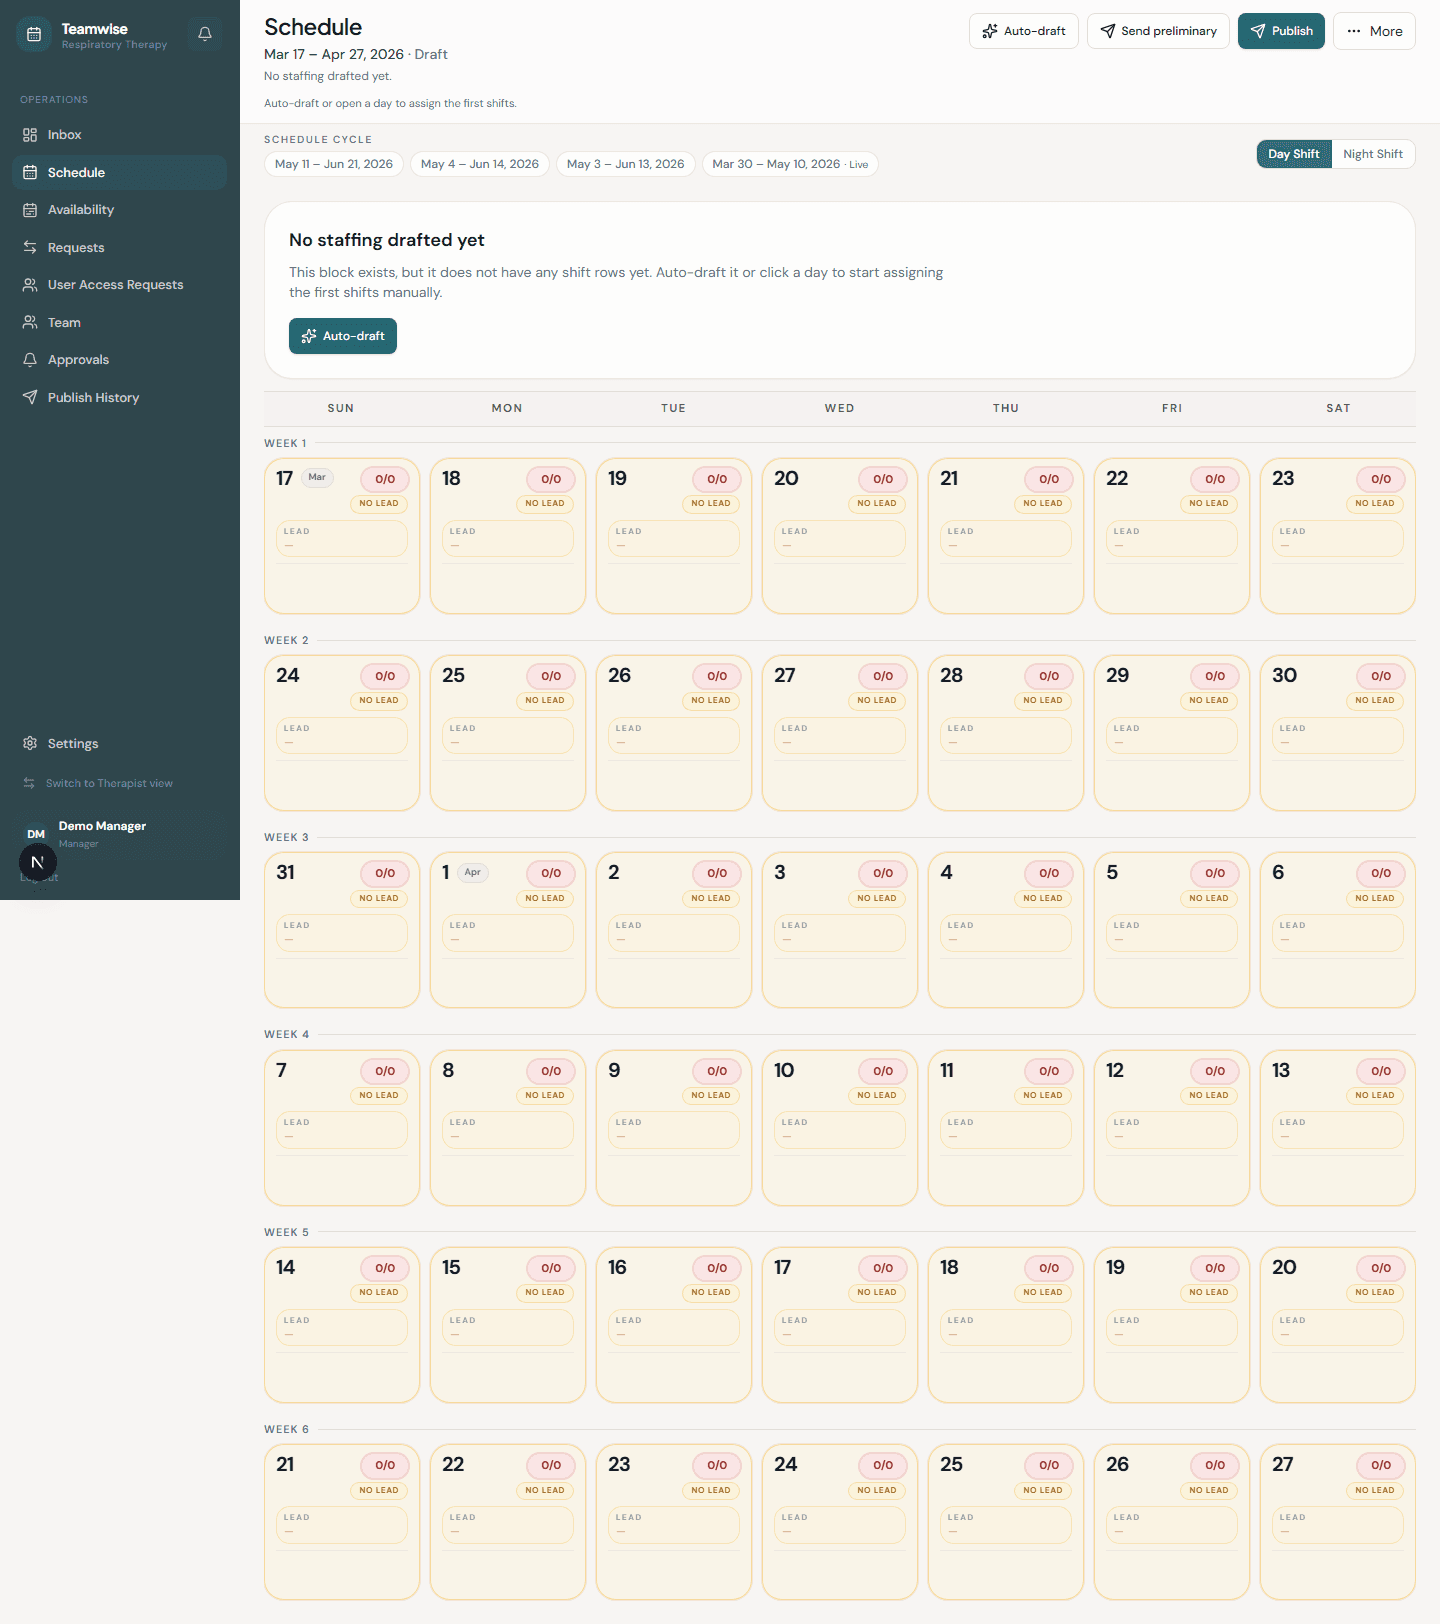Select cycle May 3 – Jun 13, 2026
Image resolution: width=1440 pixels, height=1624 pixels.
(x=626, y=164)
